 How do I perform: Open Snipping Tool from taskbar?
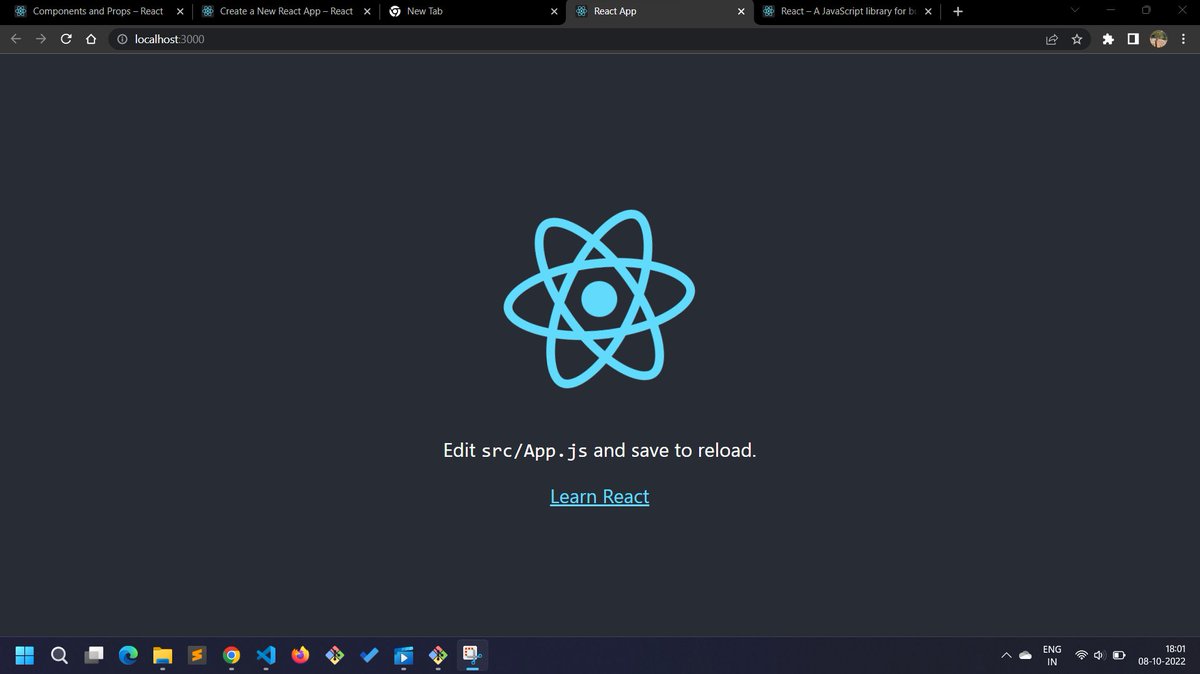click(x=472, y=656)
